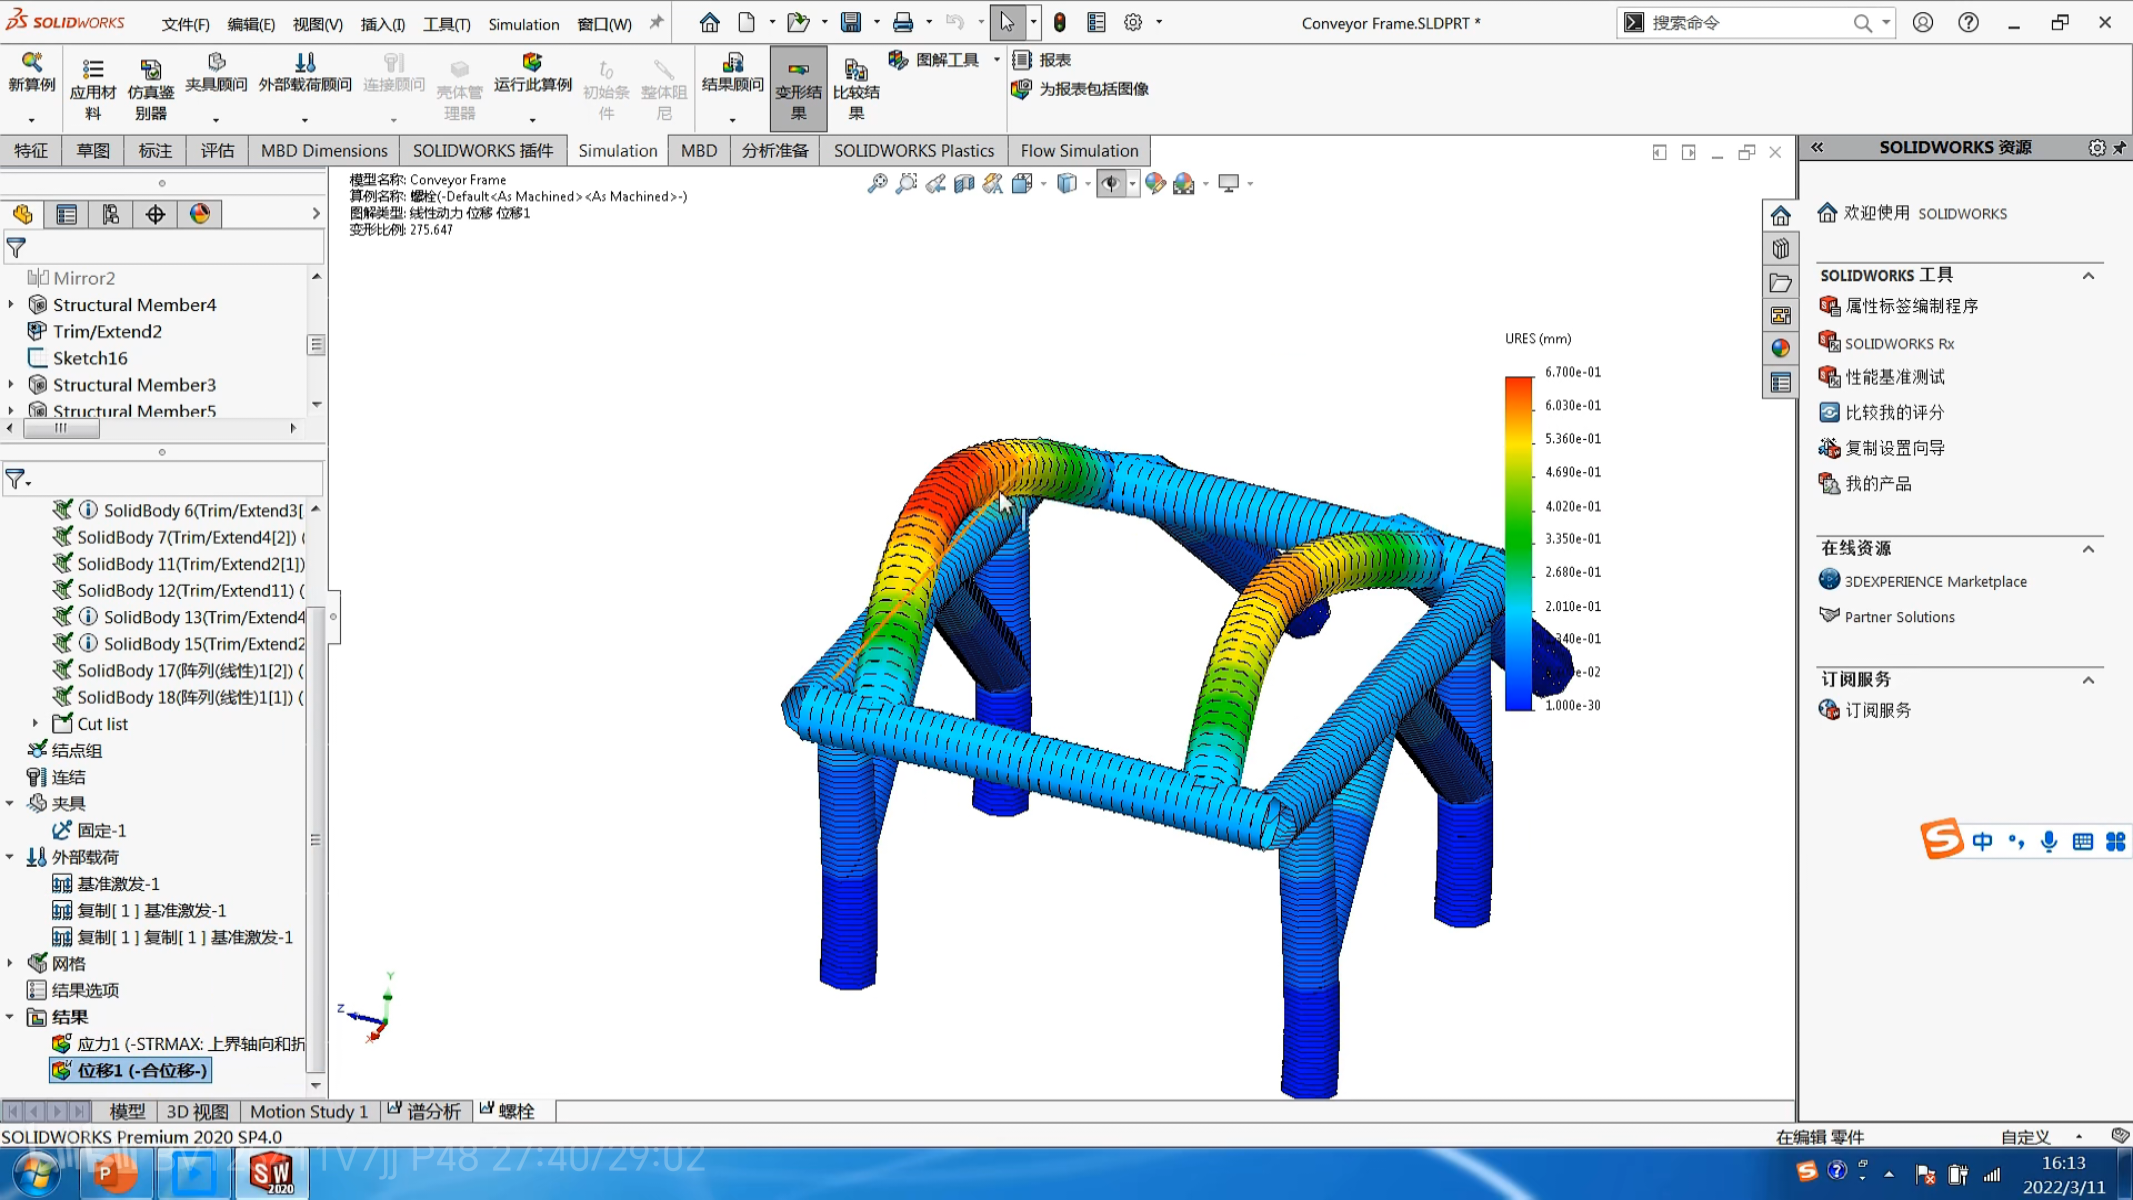Click the Save icon in top toolbar
Viewport: 2133px width, 1200px height.
[x=850, y=22]
